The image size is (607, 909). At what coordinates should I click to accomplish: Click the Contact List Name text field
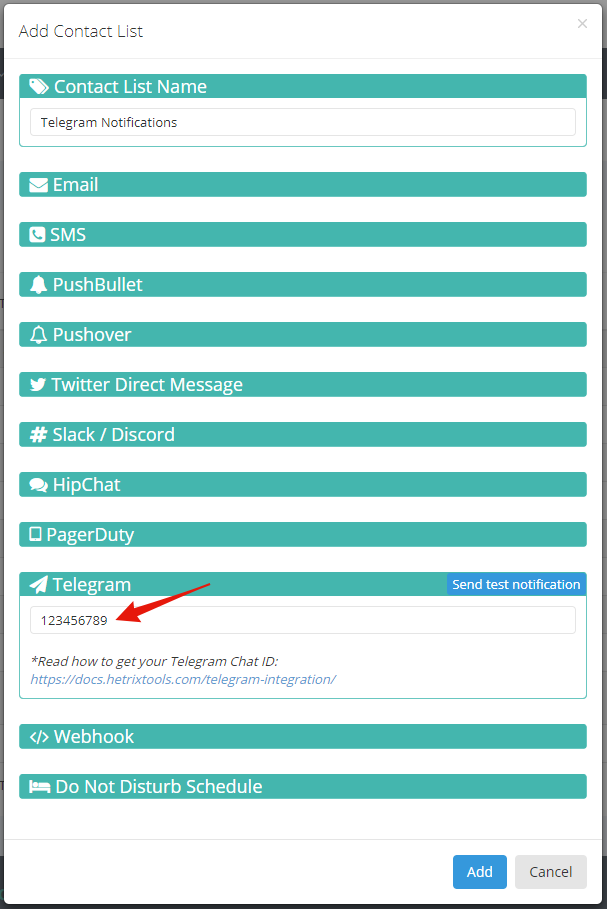point(303,122)
